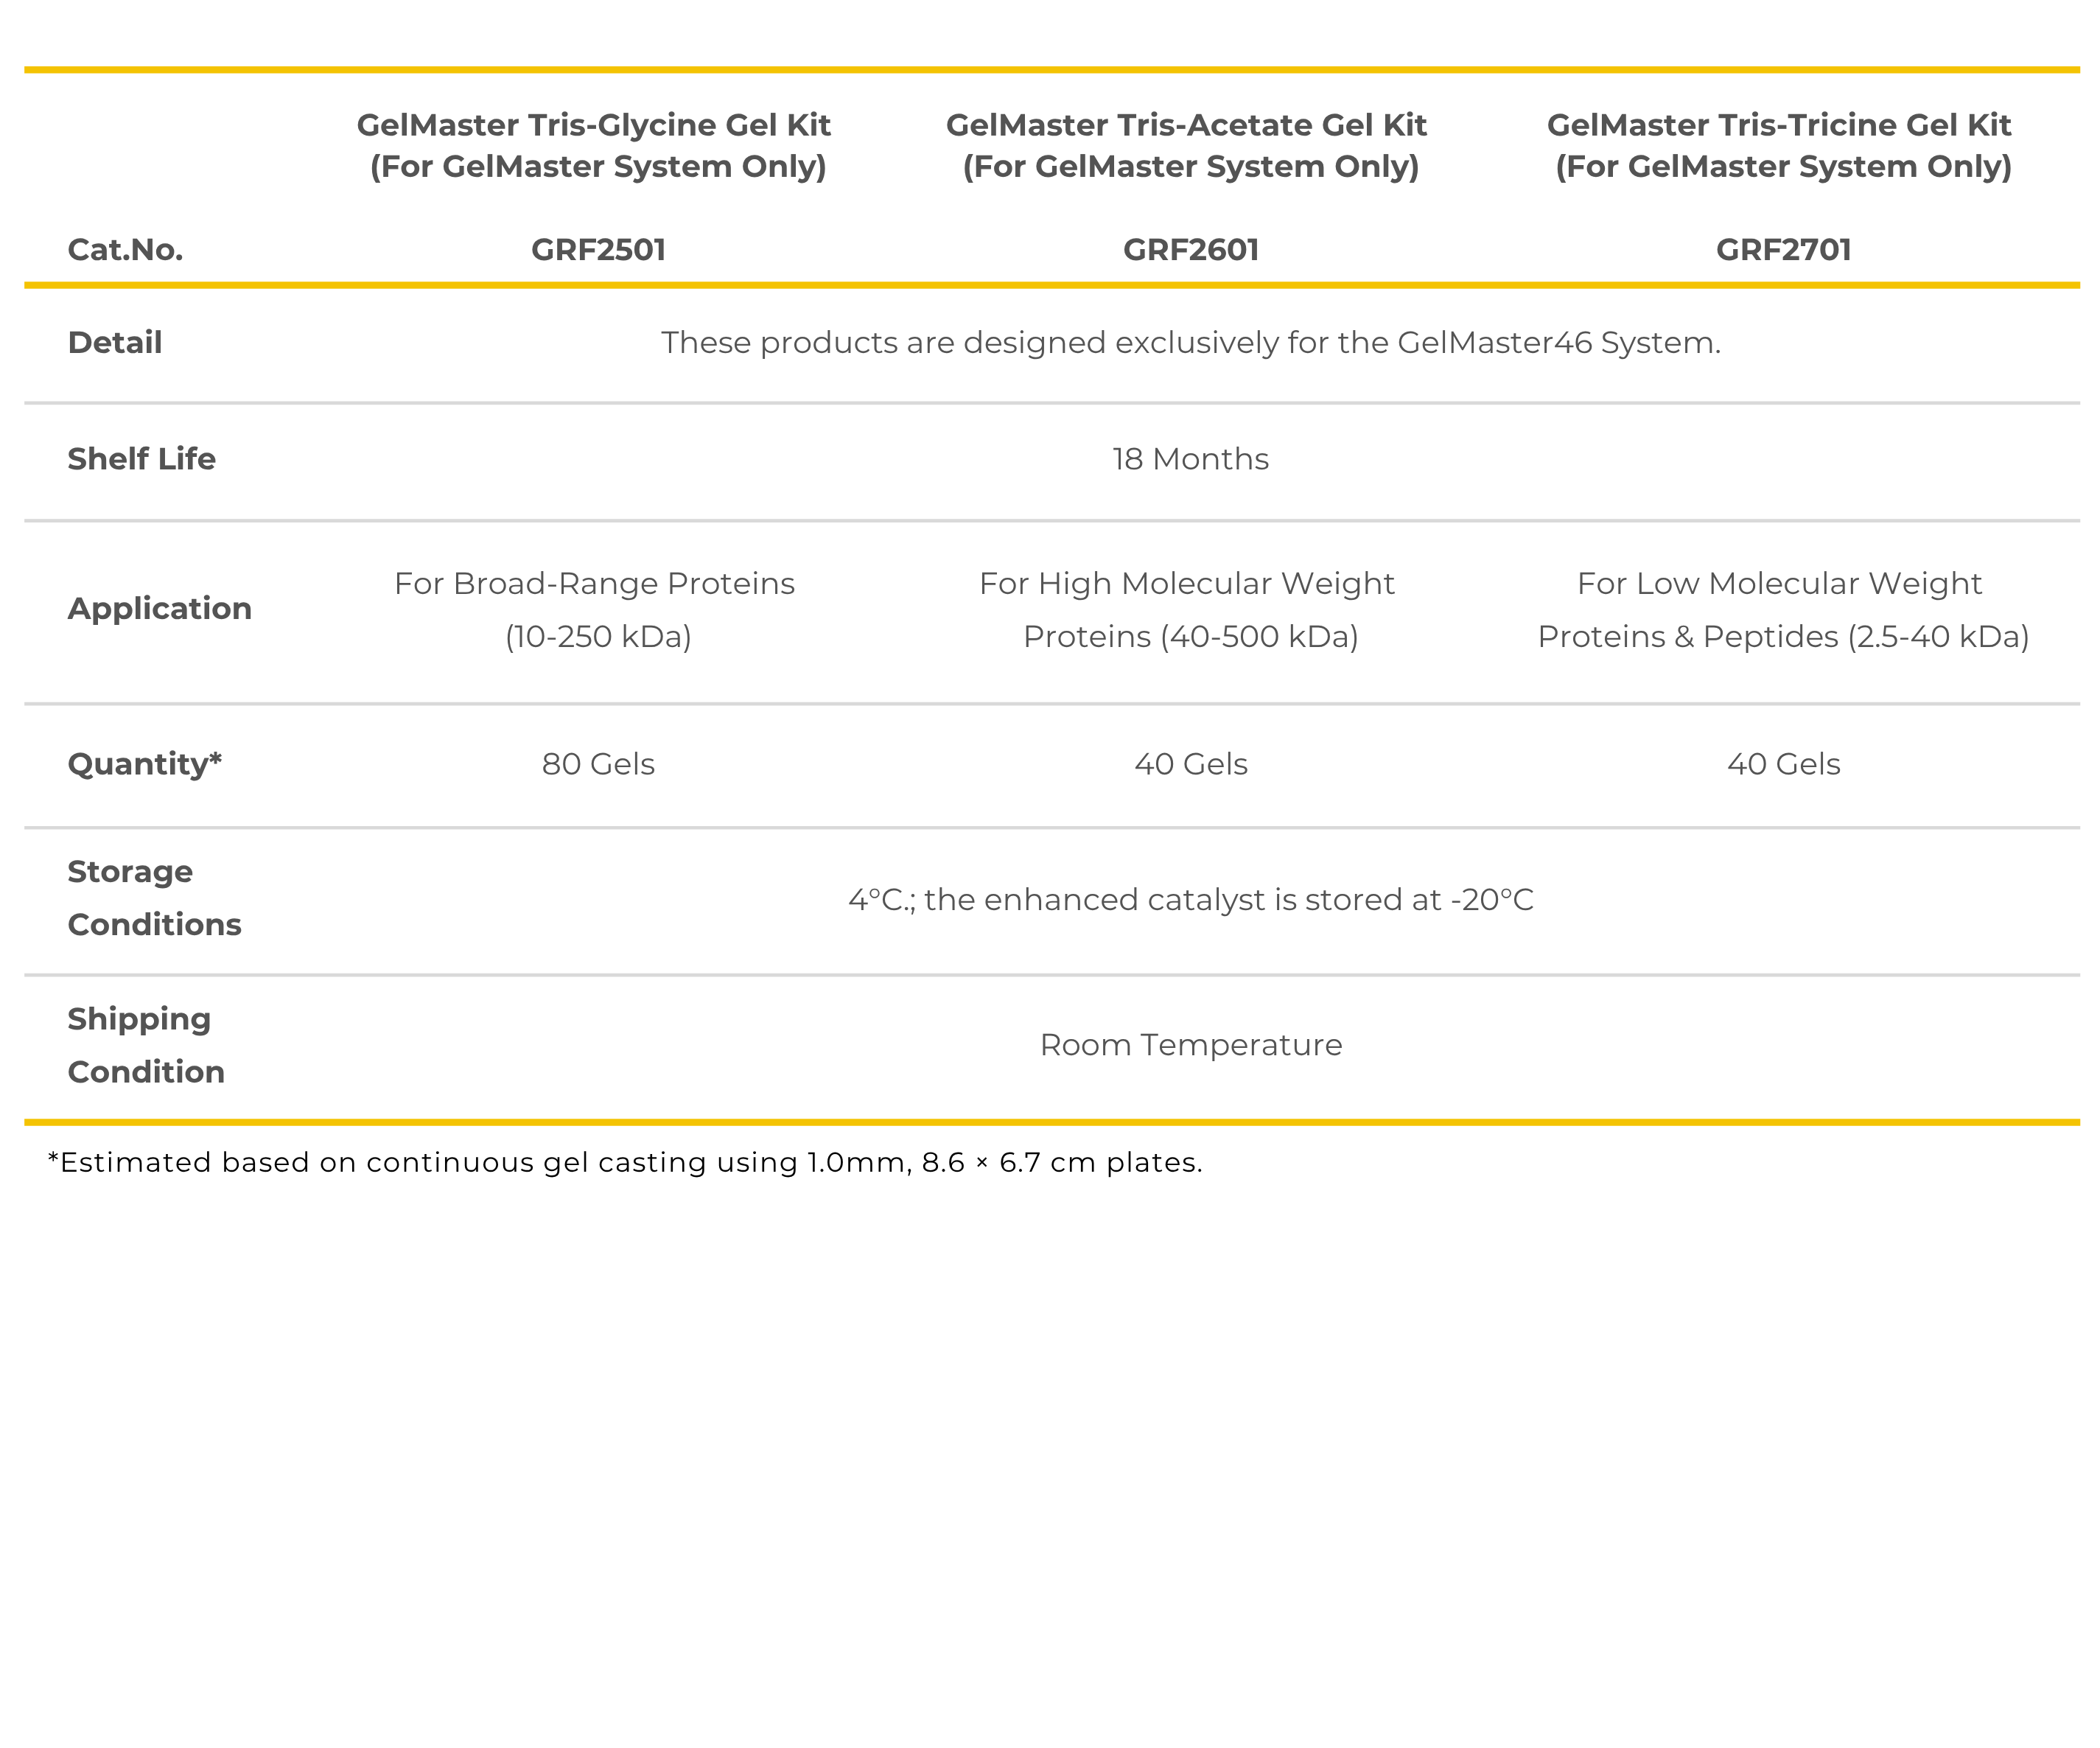Select the High Molecular Weight Proteins text
The width and height of the screenshot is (2100, 1748).
pos(1188,609)
